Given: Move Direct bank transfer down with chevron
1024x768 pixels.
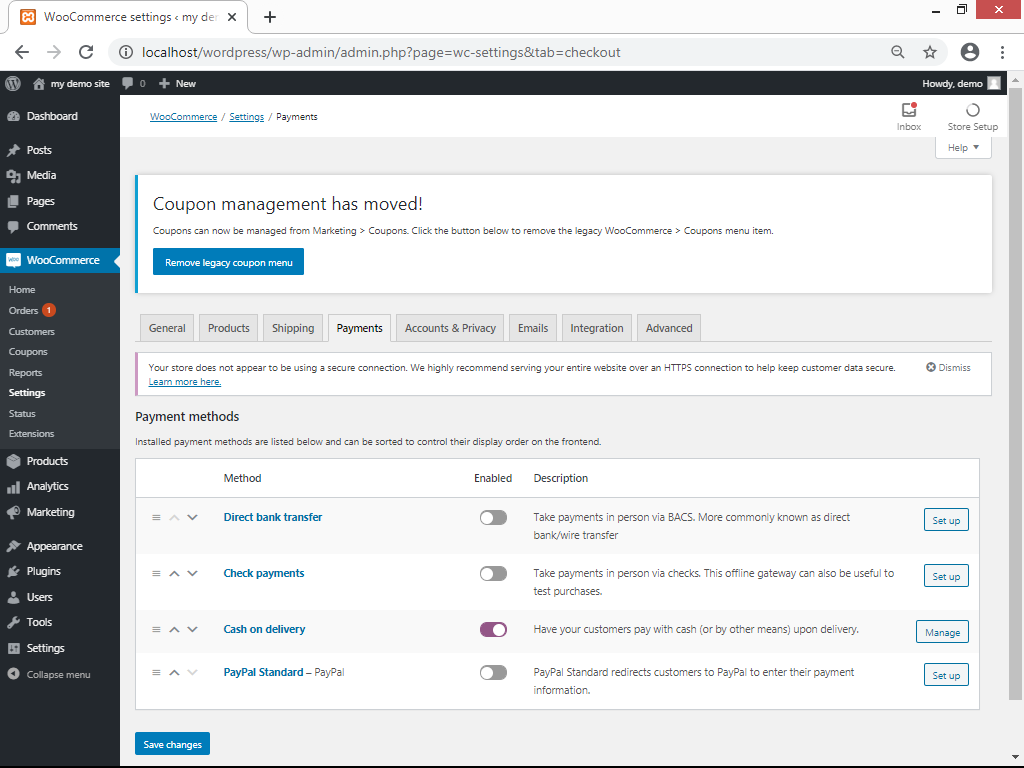Looking at the screenshot, I should tap(192, 517).
